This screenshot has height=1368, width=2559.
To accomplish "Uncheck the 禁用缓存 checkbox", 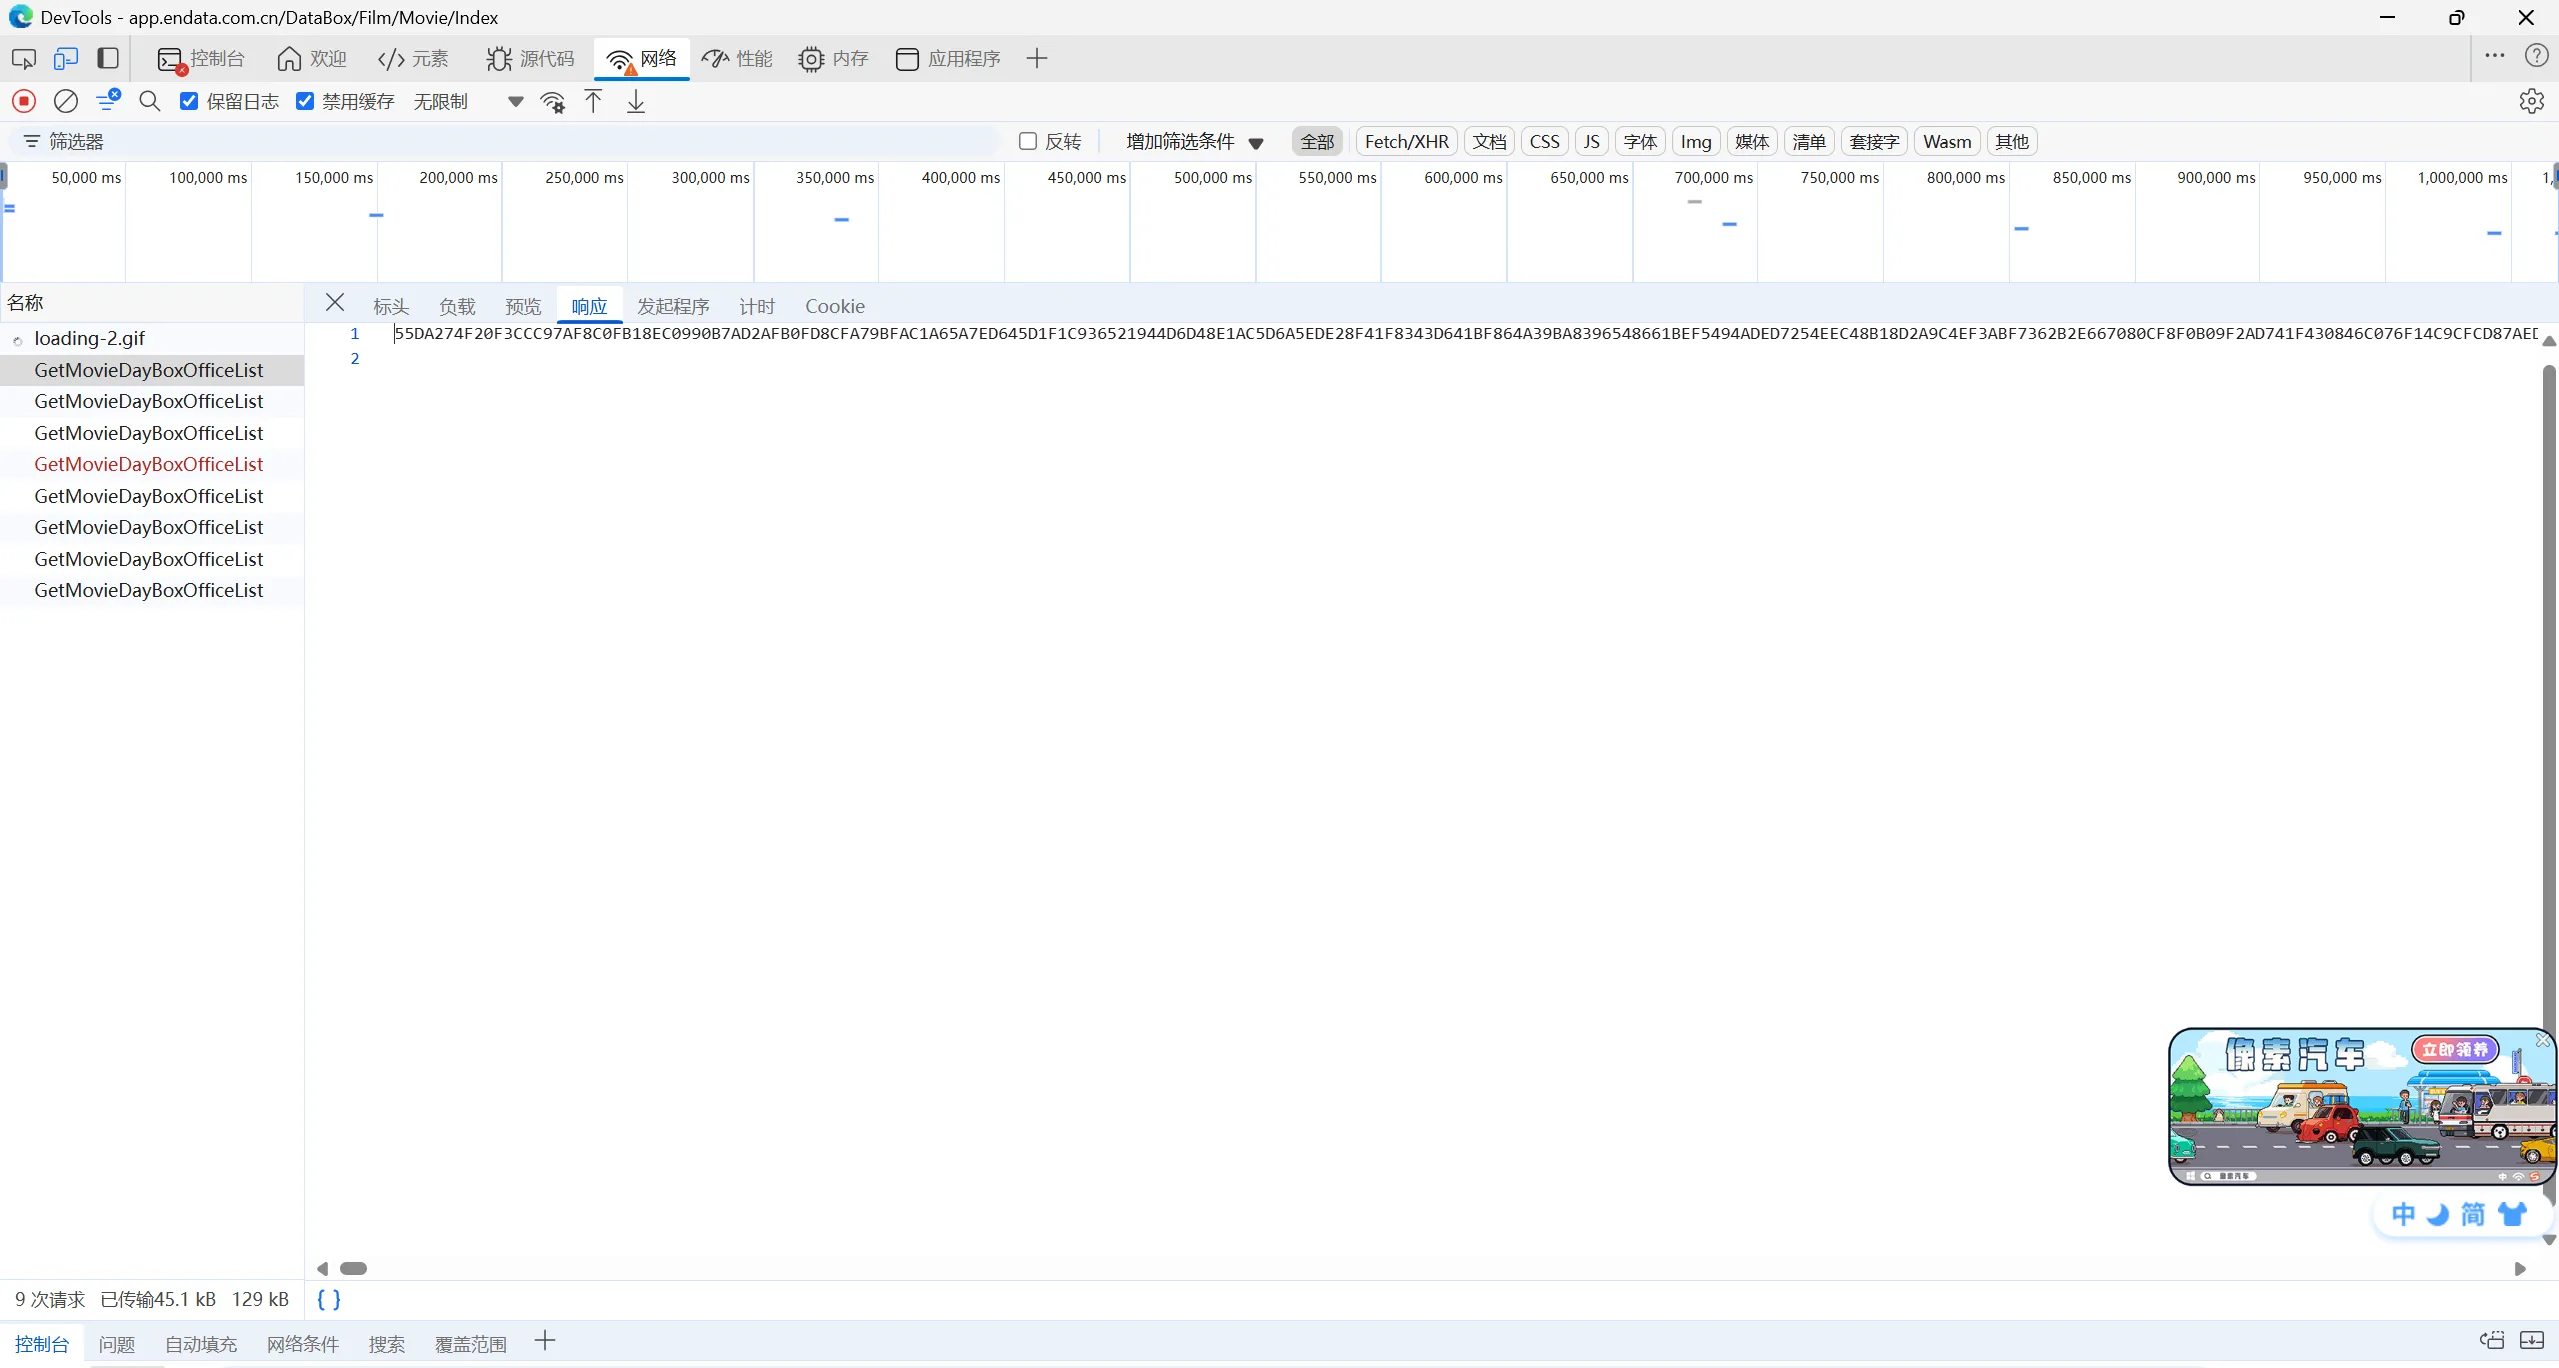I will tap(305, 101).
